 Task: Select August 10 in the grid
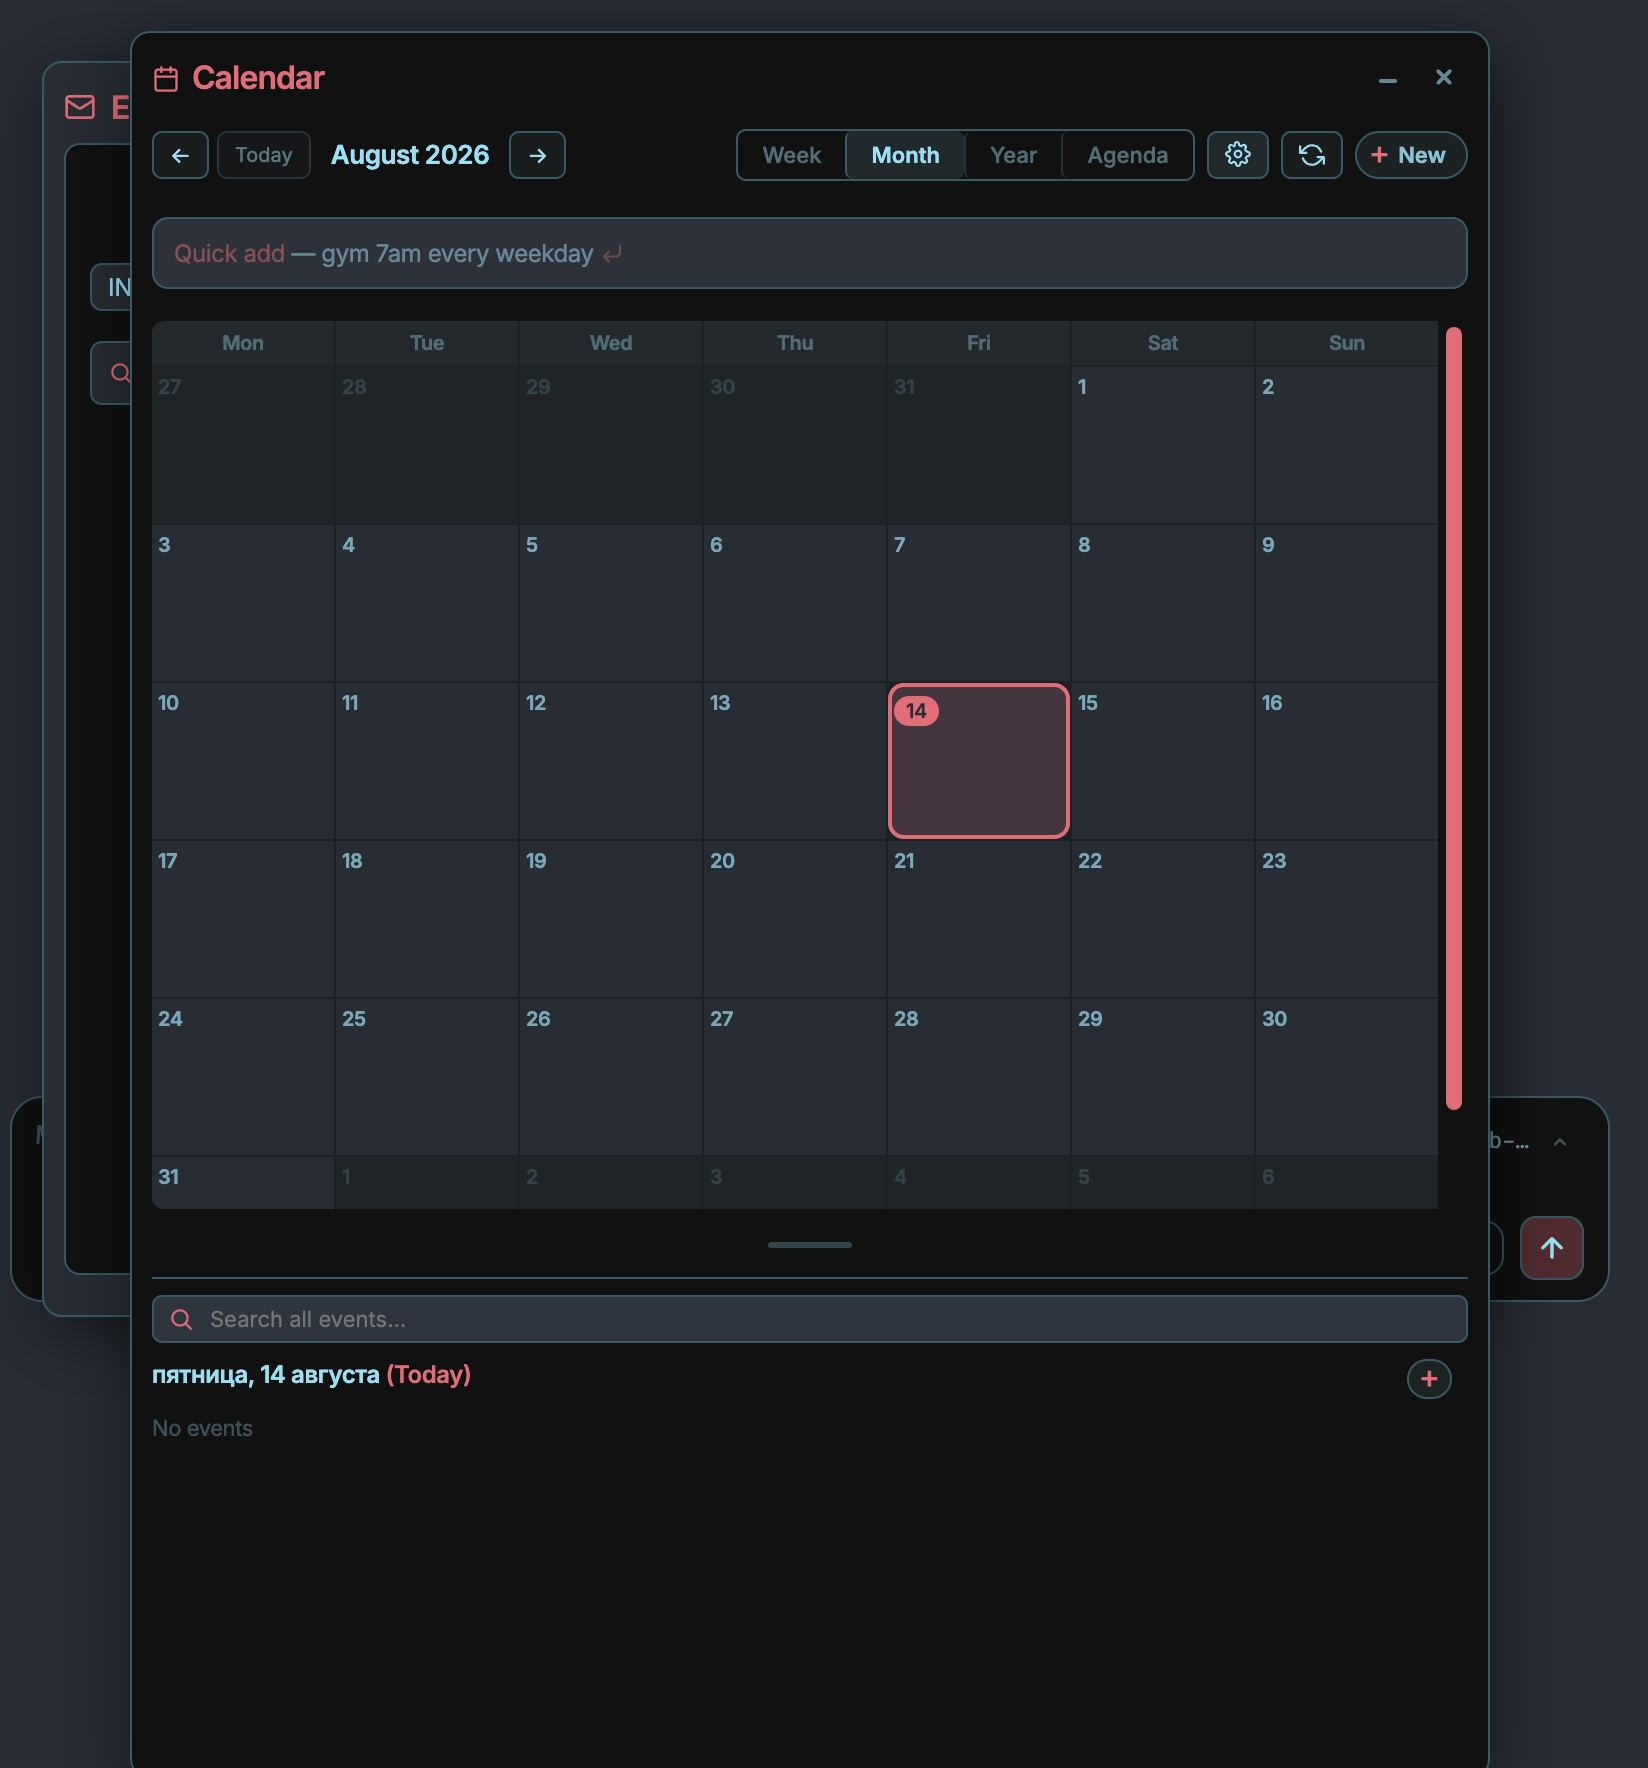[x=243, y=761]
